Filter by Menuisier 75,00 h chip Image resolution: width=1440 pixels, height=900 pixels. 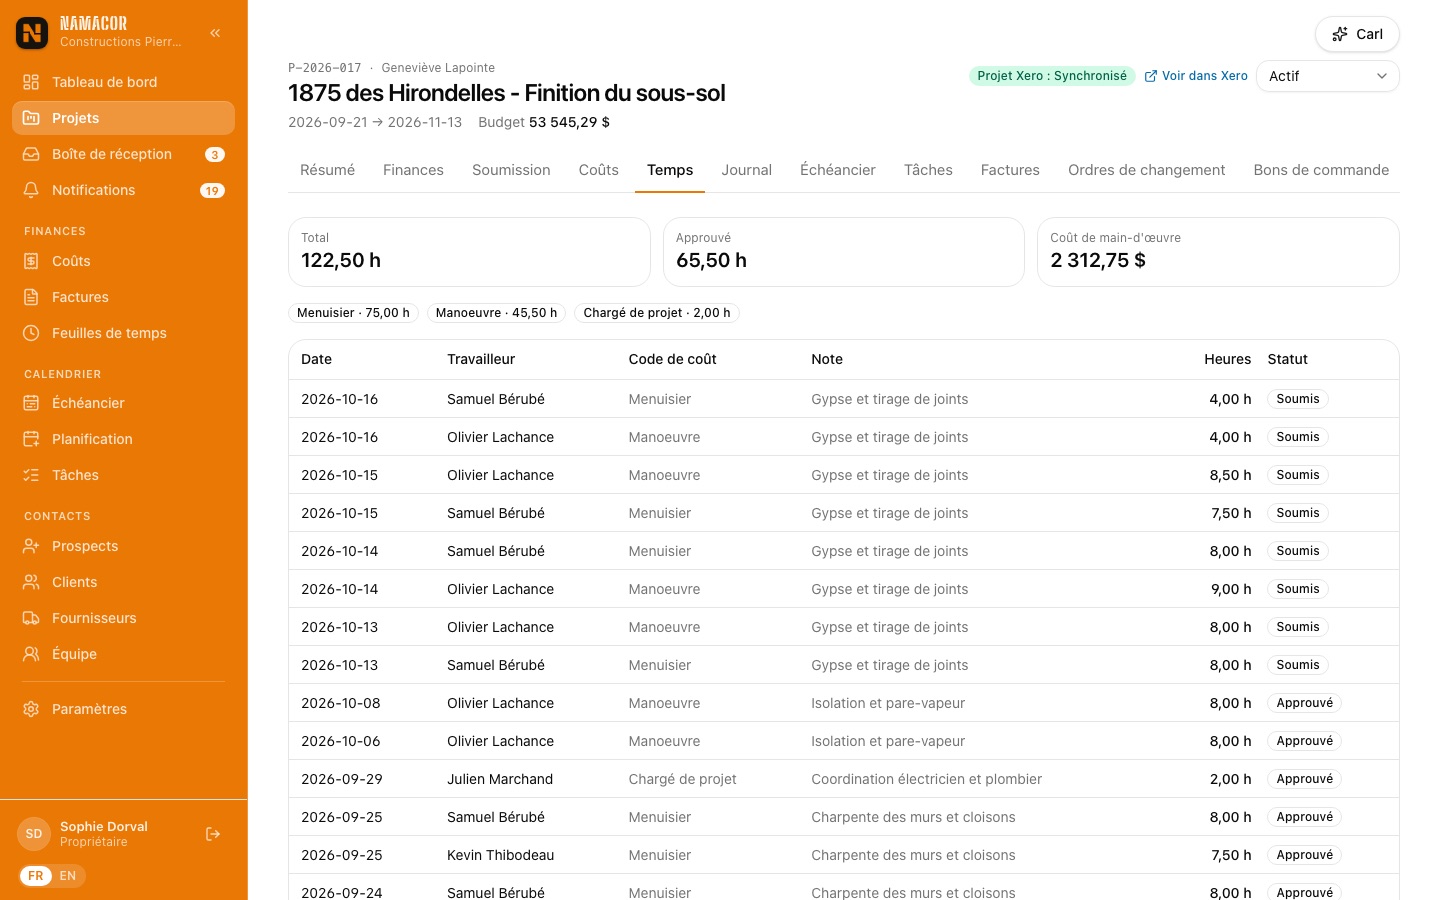coord(353,313)
